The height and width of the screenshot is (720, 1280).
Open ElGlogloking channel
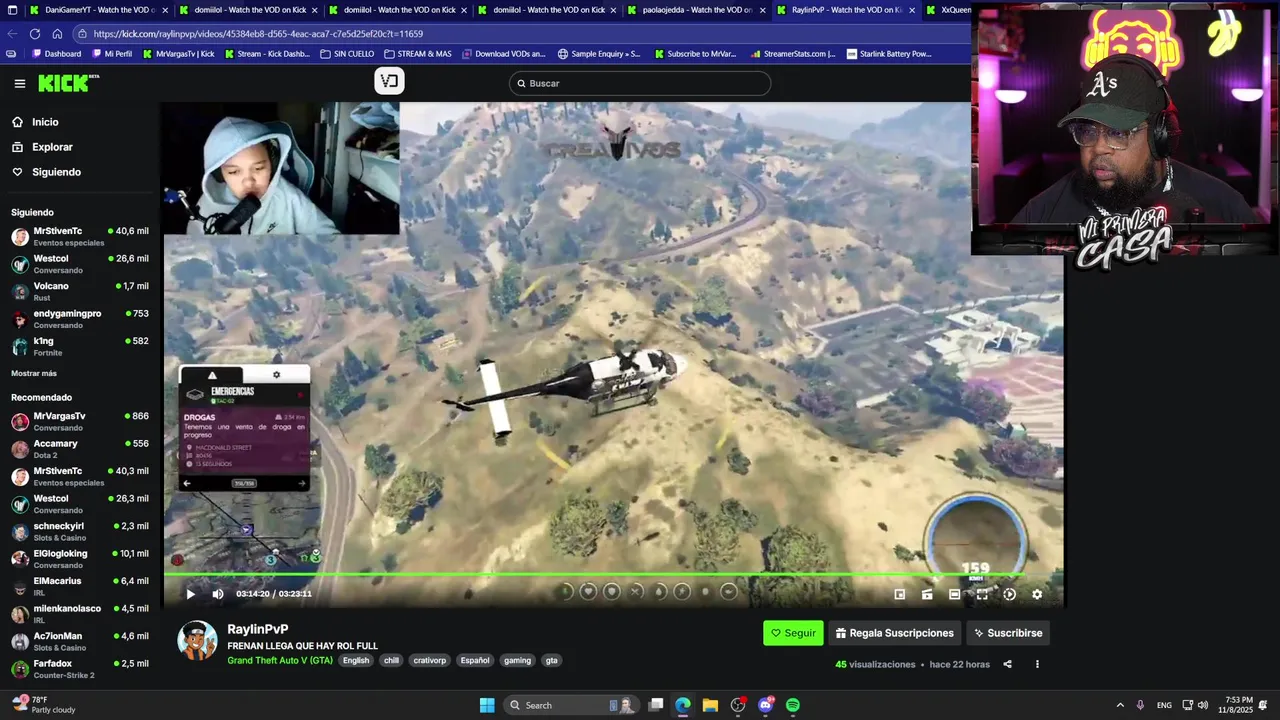point(80,559)
